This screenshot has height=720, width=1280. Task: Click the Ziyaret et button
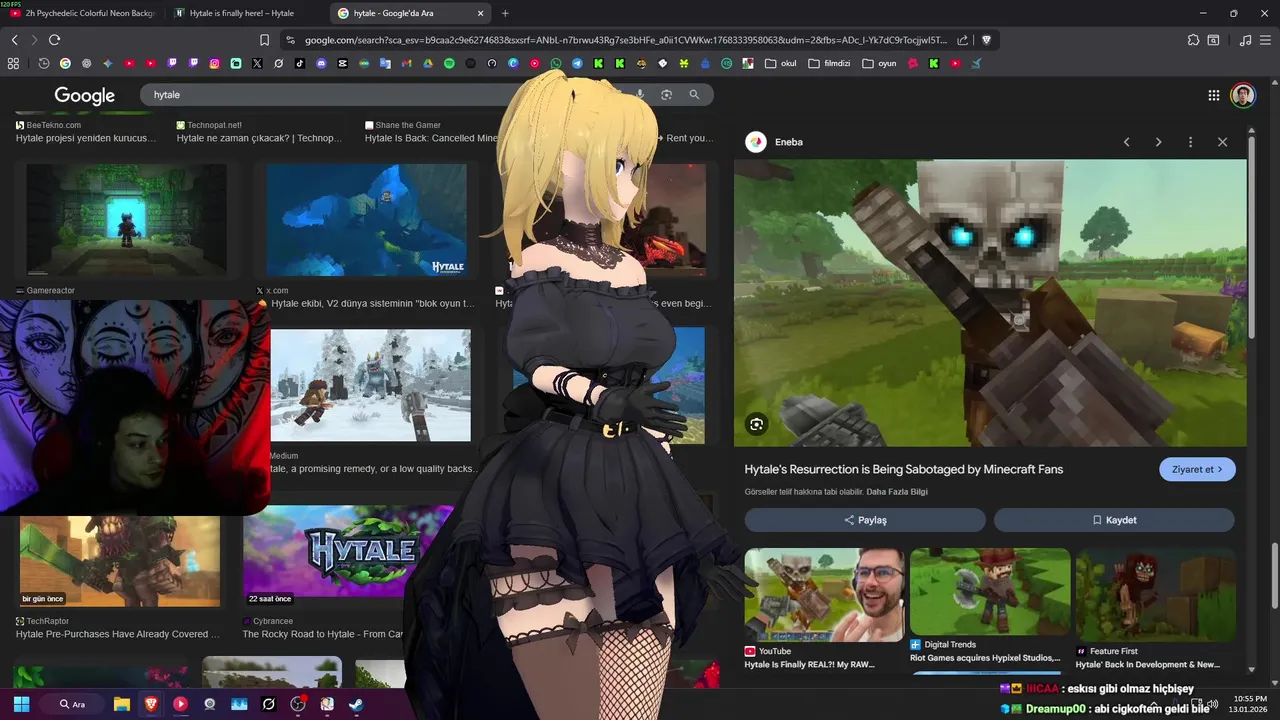tap(1197, 469)
